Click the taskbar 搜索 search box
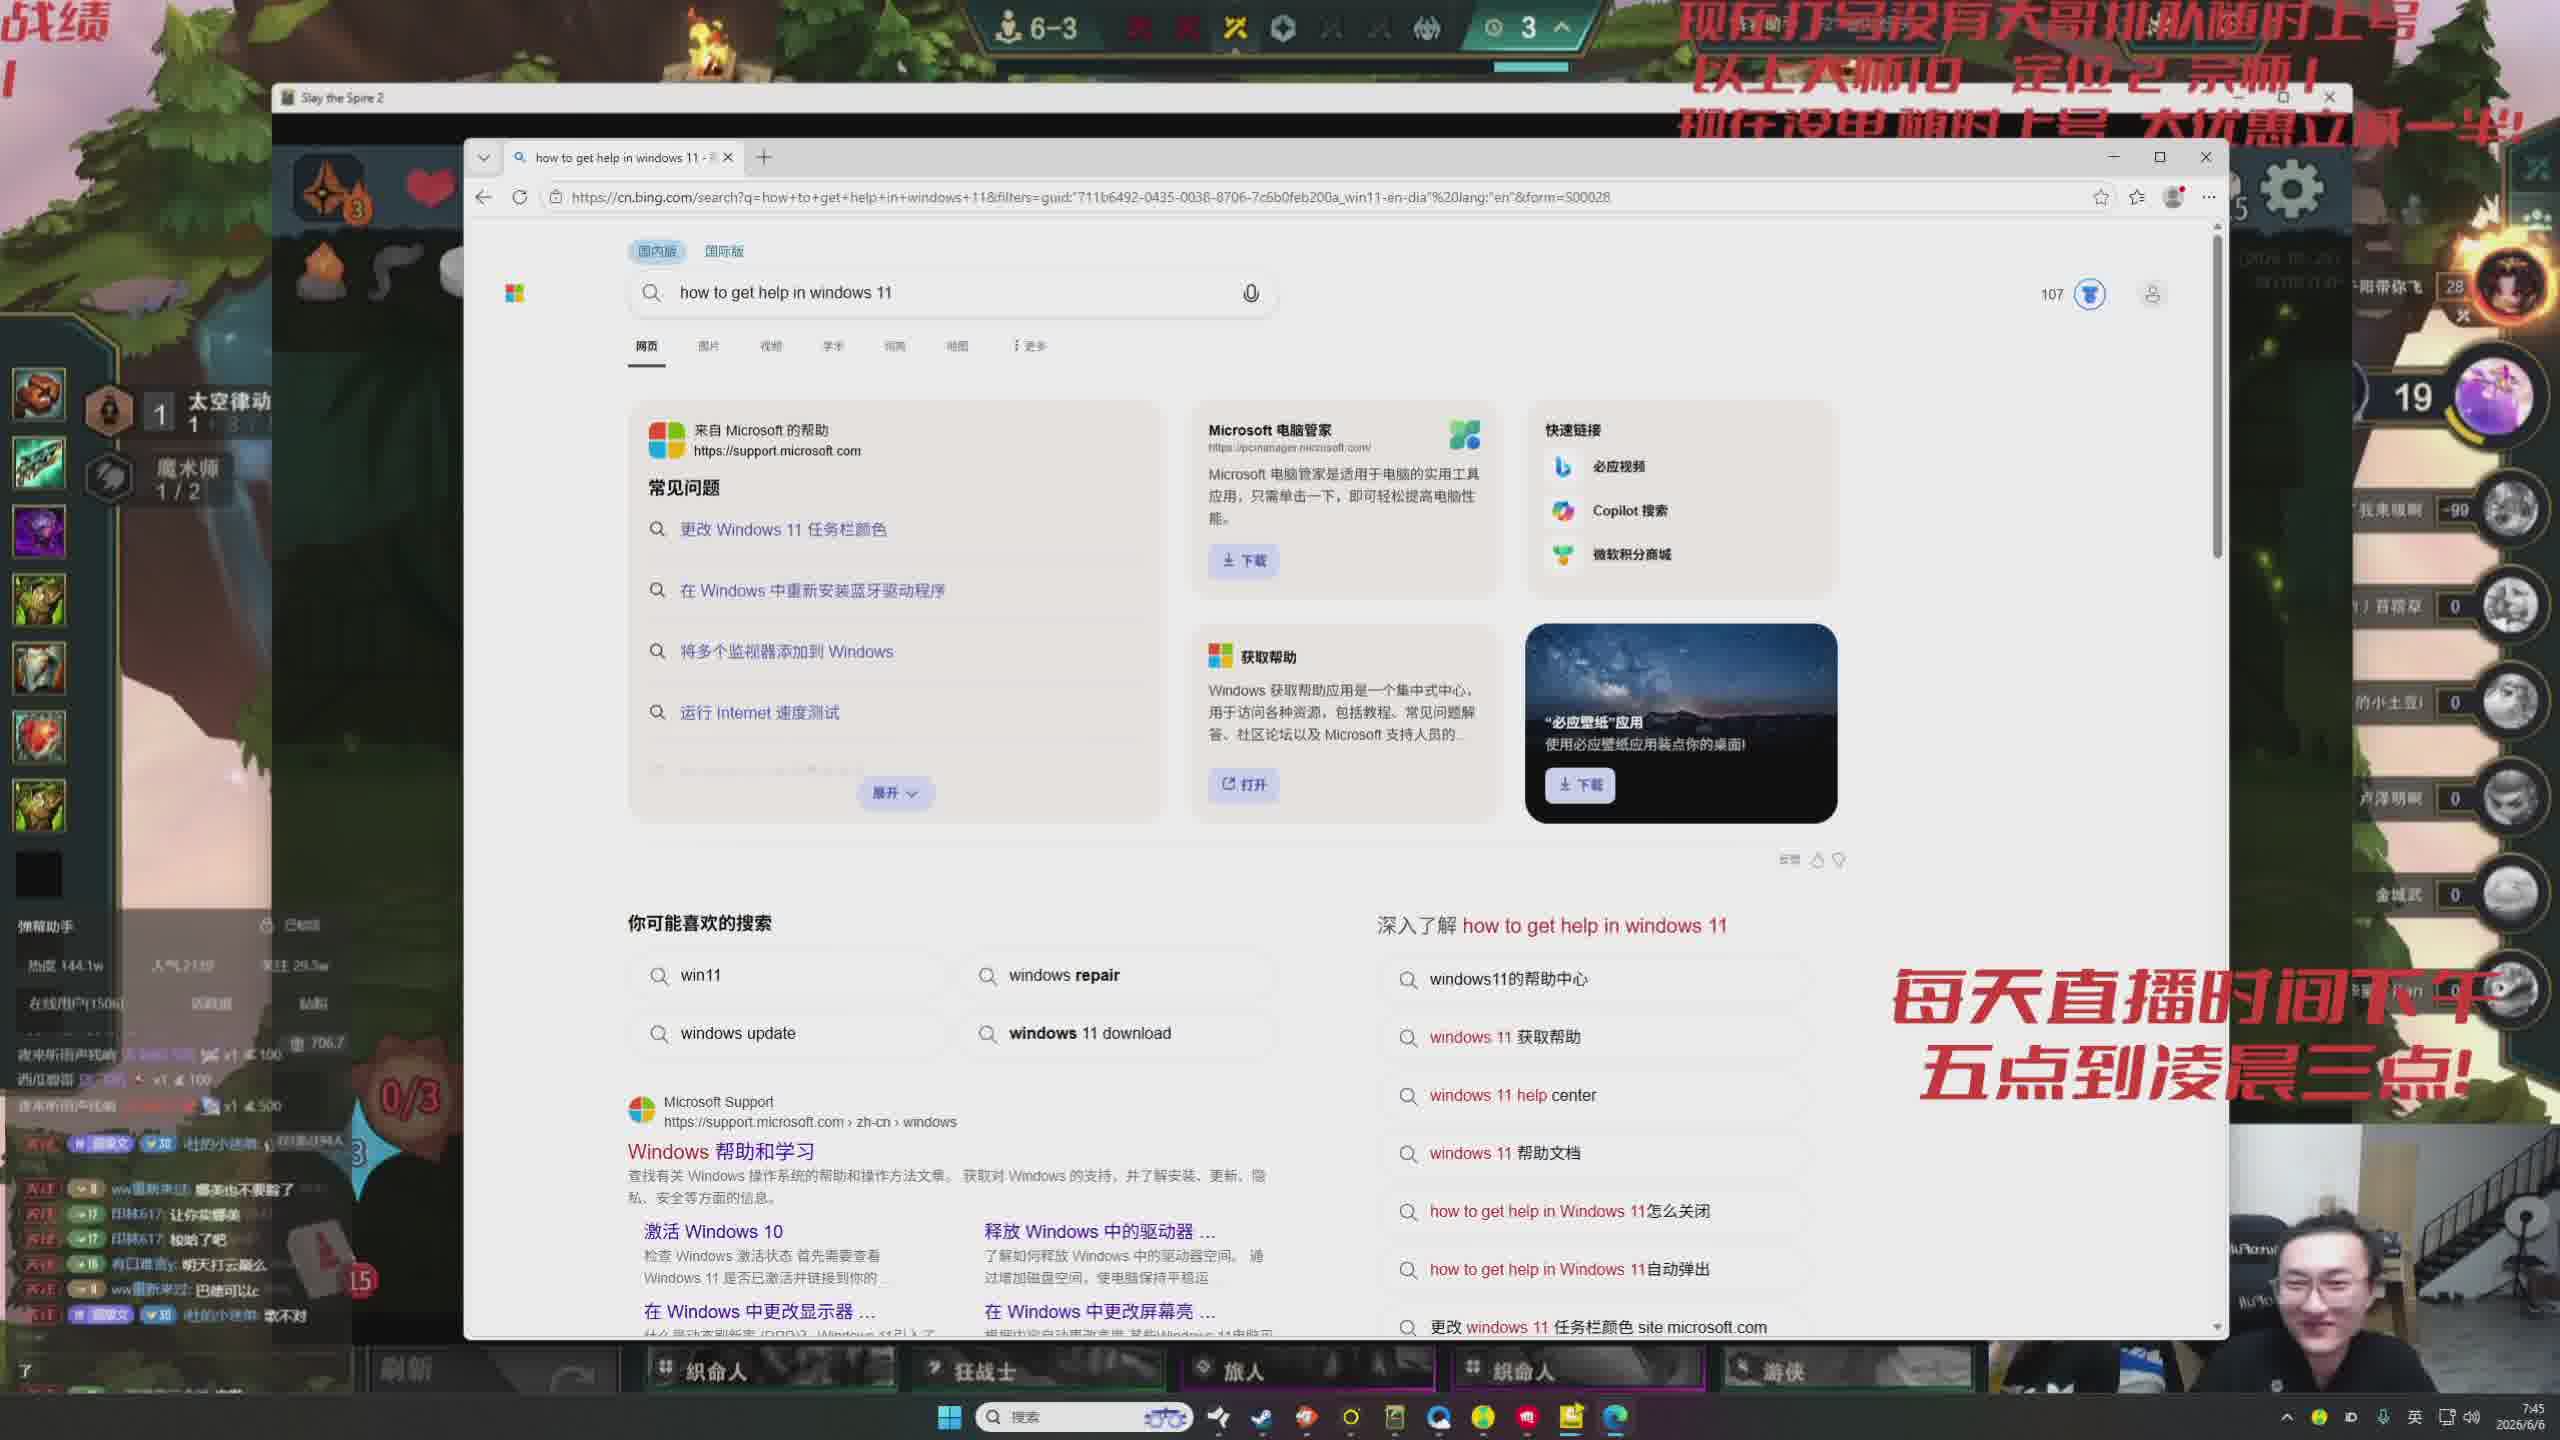The width and height of the screenshot is (2560, 1440). coord(1084,1417)
